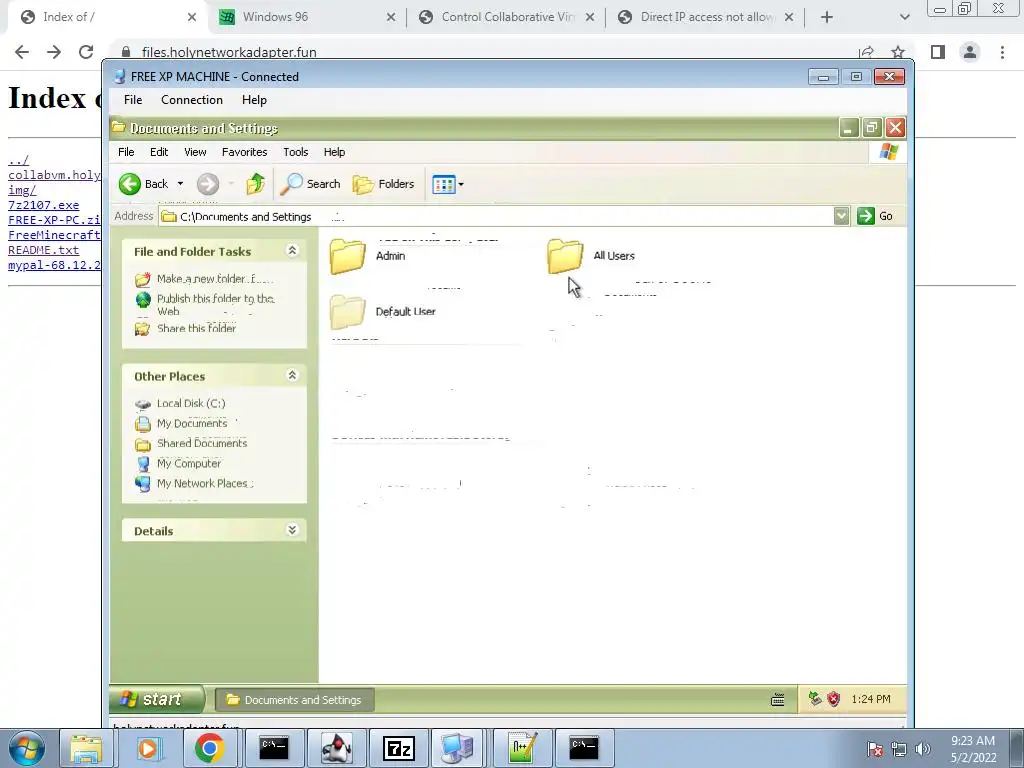The height and width of the screenshot is (768, 1024).
Task: Open Local Disk (C:) from Other Places
Action: (191, 404)
